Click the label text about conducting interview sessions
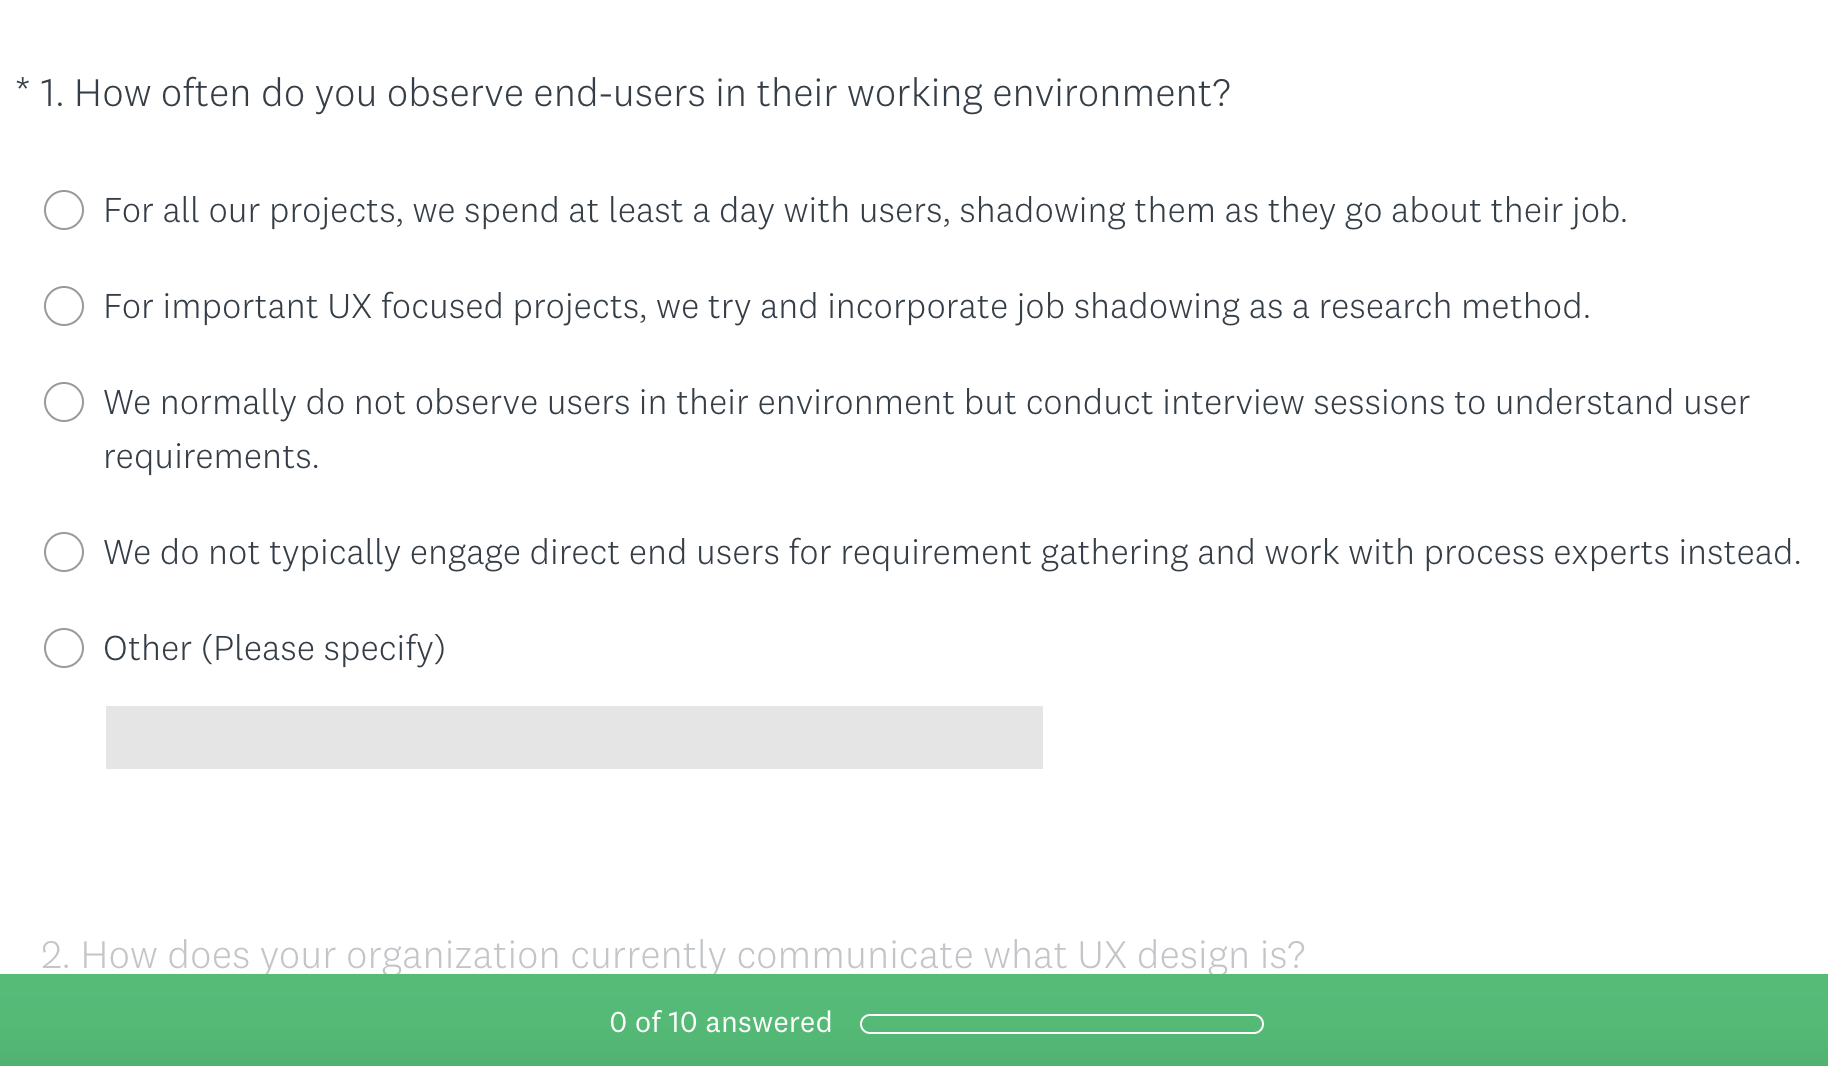1828x1066 pixels. [x=927, y=429]
